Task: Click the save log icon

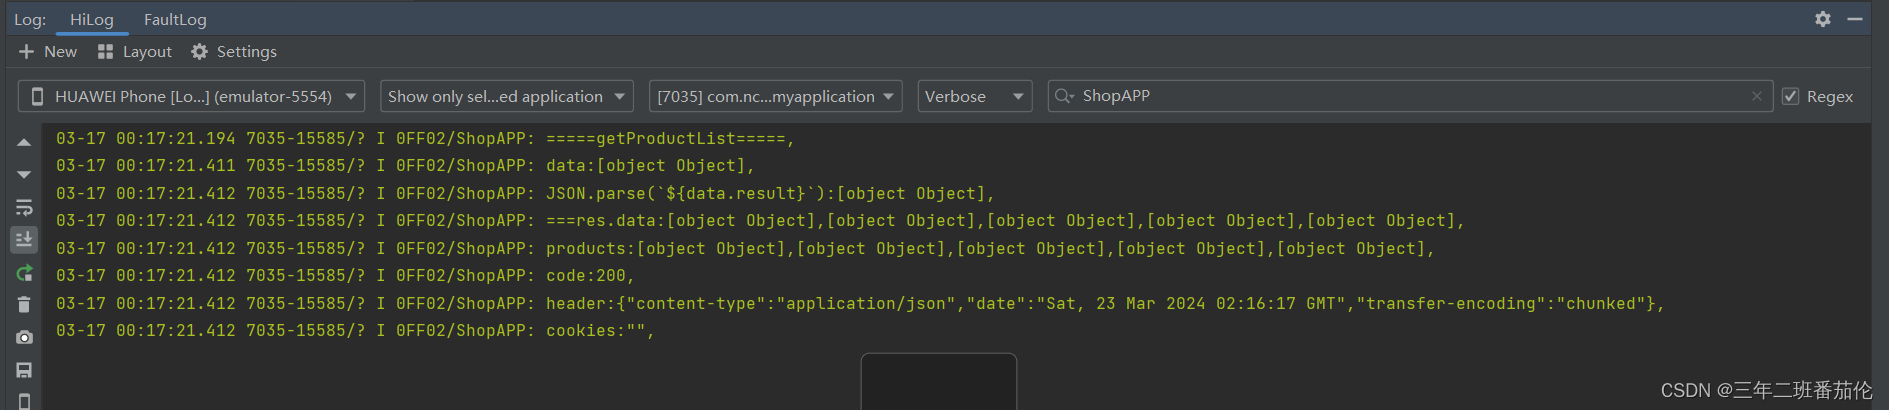Action: 24,370
